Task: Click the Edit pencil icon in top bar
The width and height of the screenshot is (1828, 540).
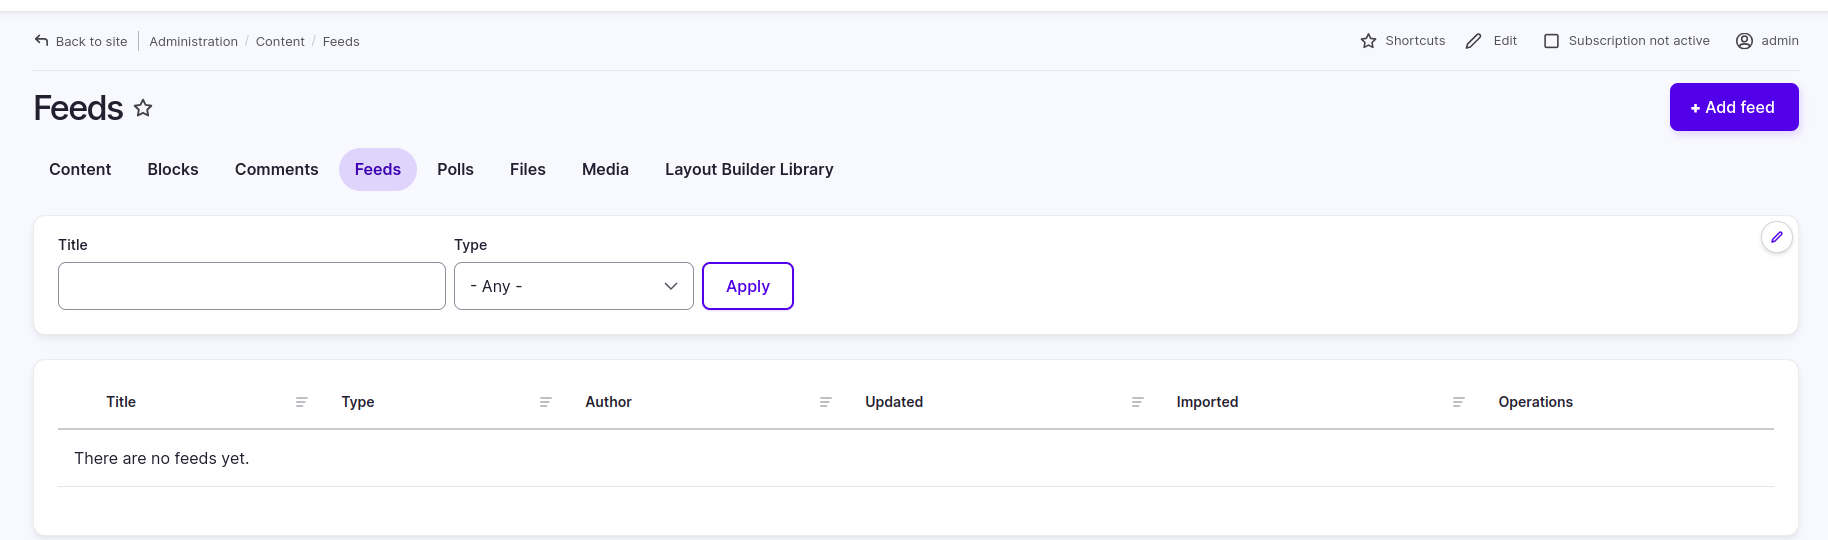Action: pyautogui.click(x=1473, y=41)
